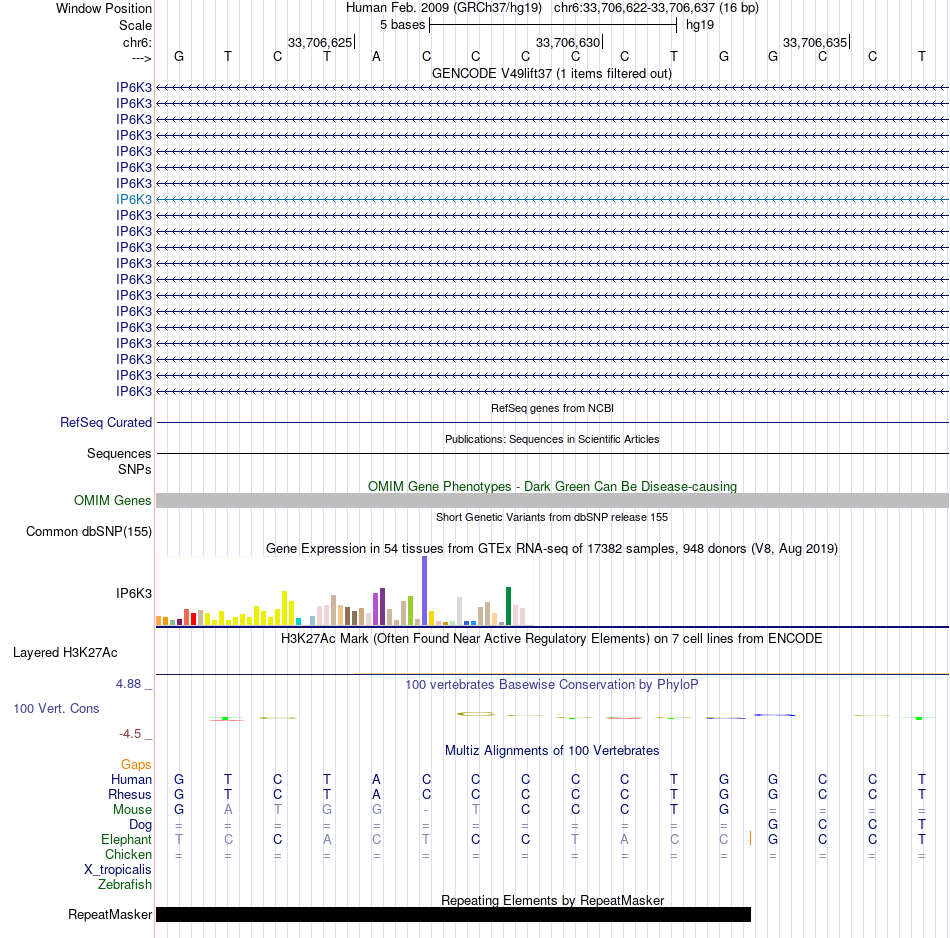Image resolution: width=950 pixels, height=938 pixels.
Task: Click the Sequences track label
Action: [x=119, y=453]
